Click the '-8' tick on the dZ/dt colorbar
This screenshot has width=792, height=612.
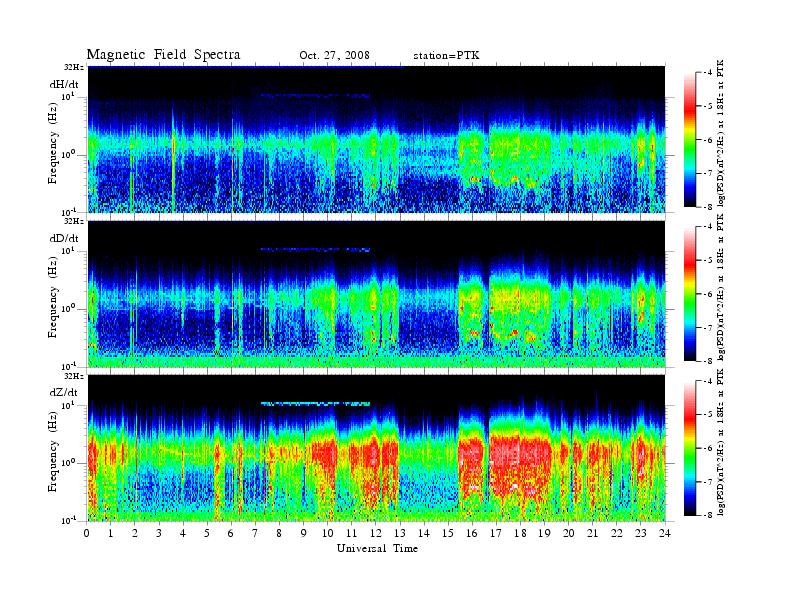pos(708,515)
